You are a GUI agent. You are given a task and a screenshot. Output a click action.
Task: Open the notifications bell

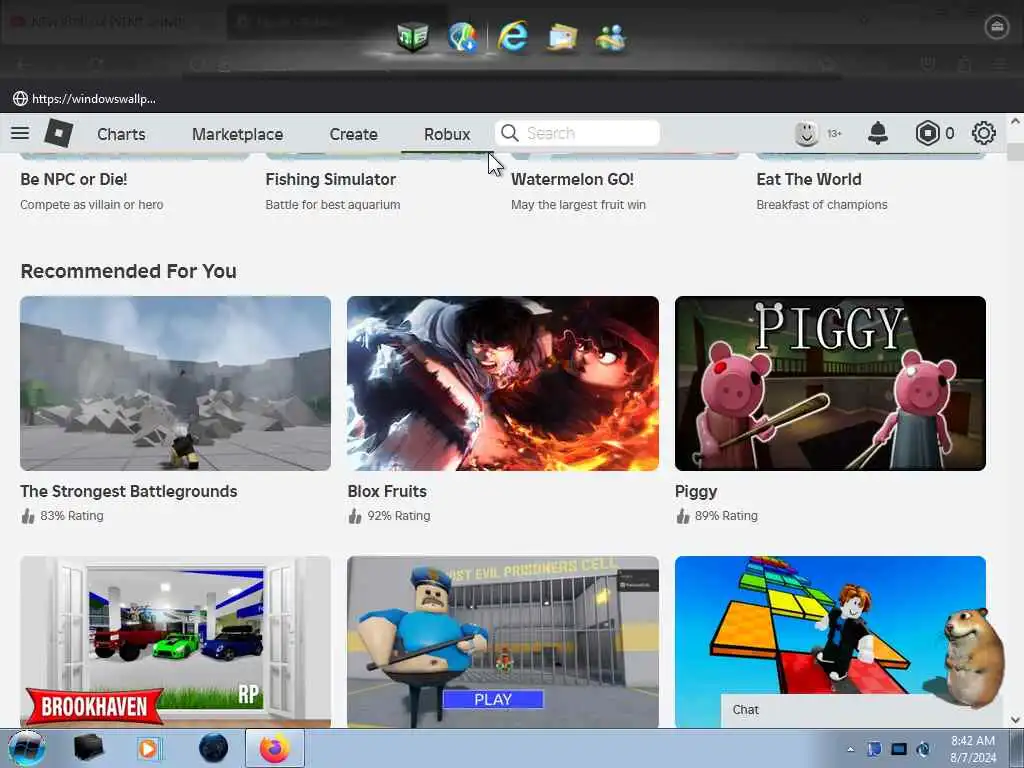coord(878,133)
